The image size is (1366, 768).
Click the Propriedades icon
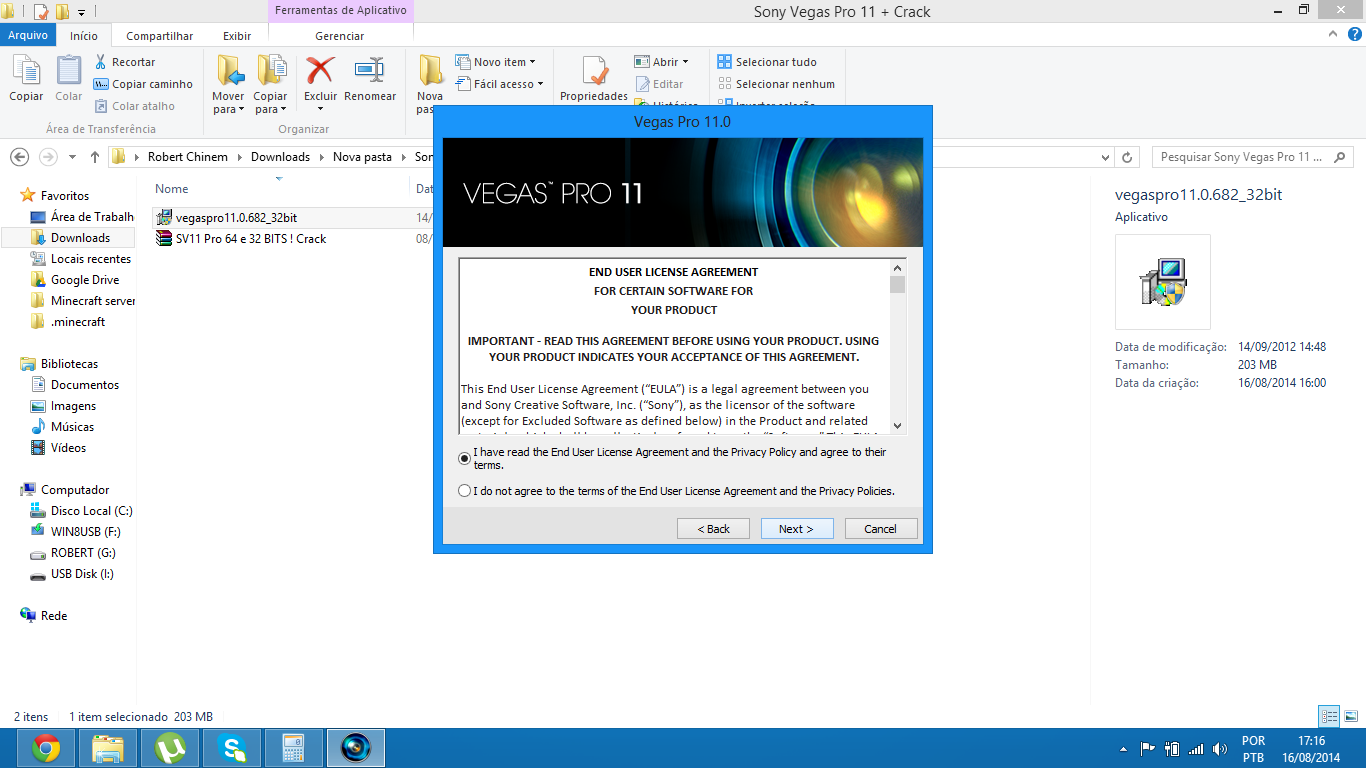click(x=594, y=72)
